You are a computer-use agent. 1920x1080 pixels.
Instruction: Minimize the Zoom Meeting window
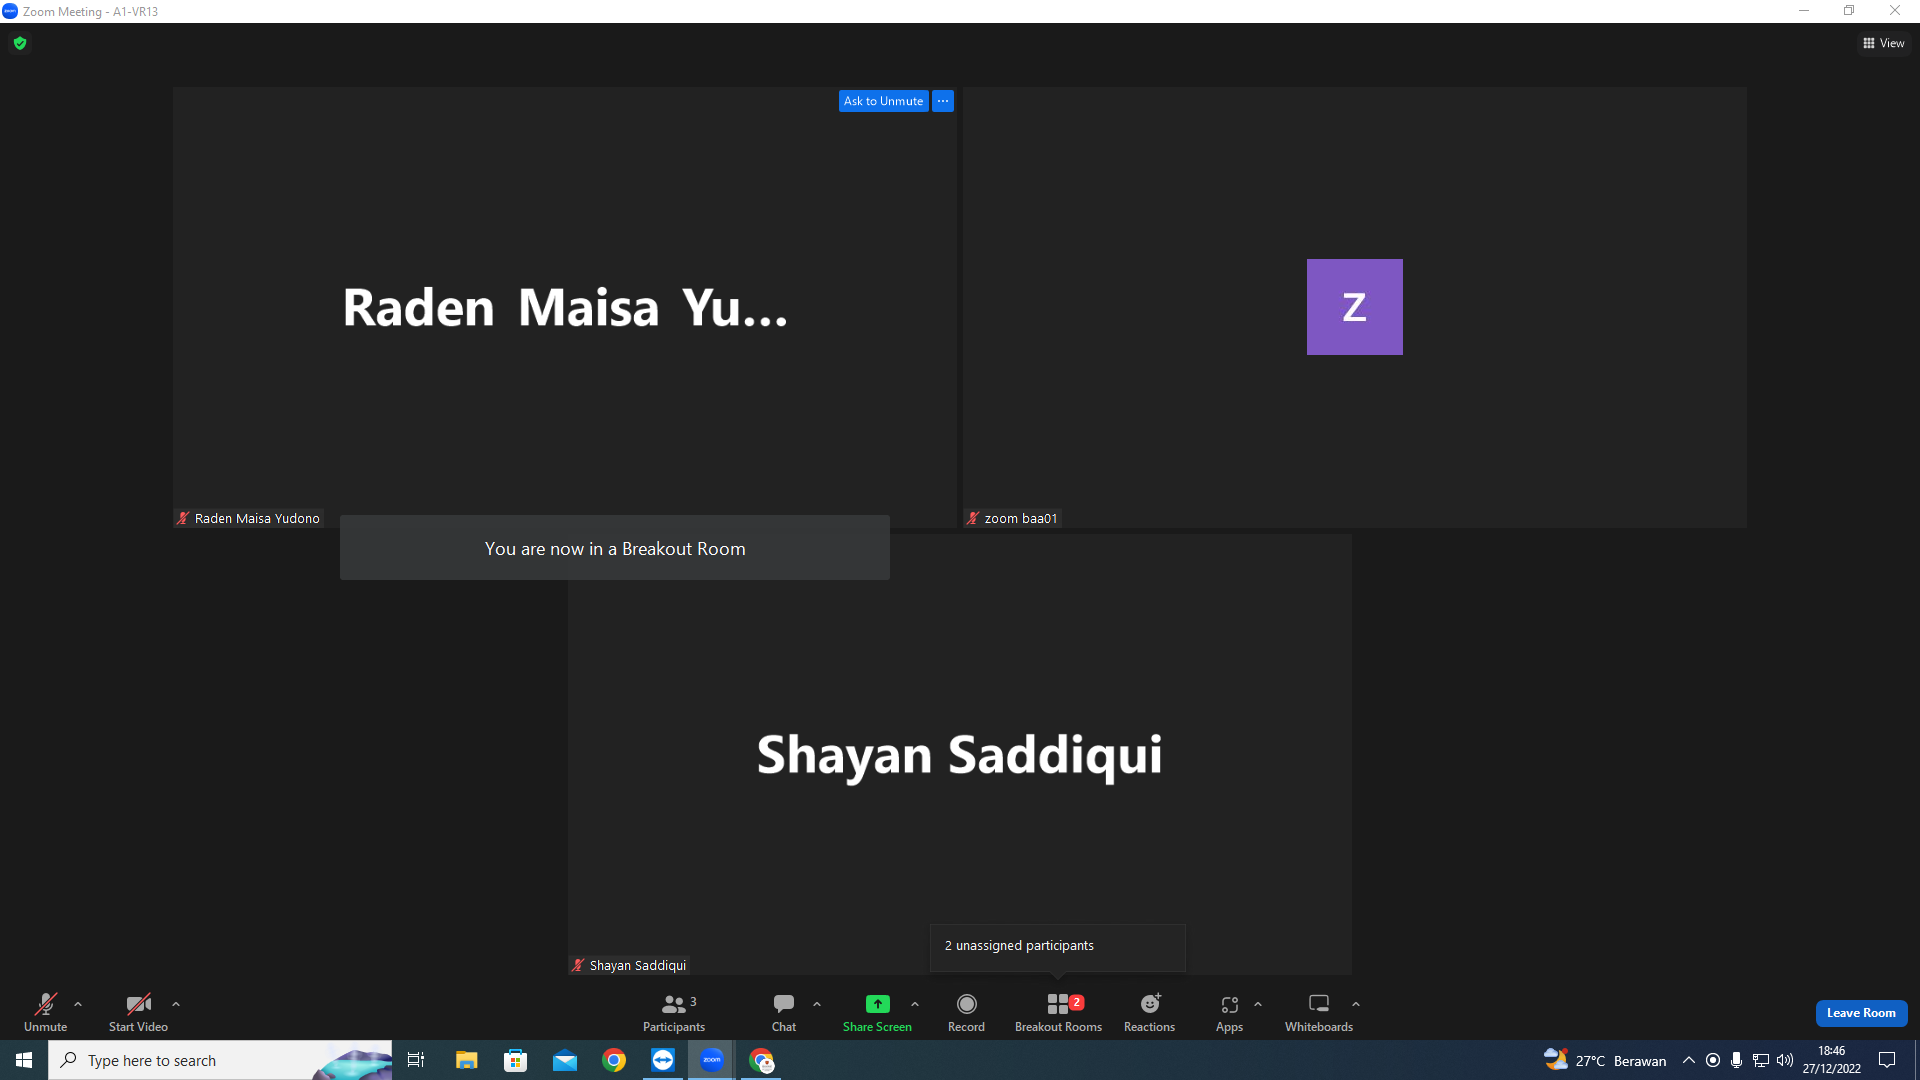1804,11
